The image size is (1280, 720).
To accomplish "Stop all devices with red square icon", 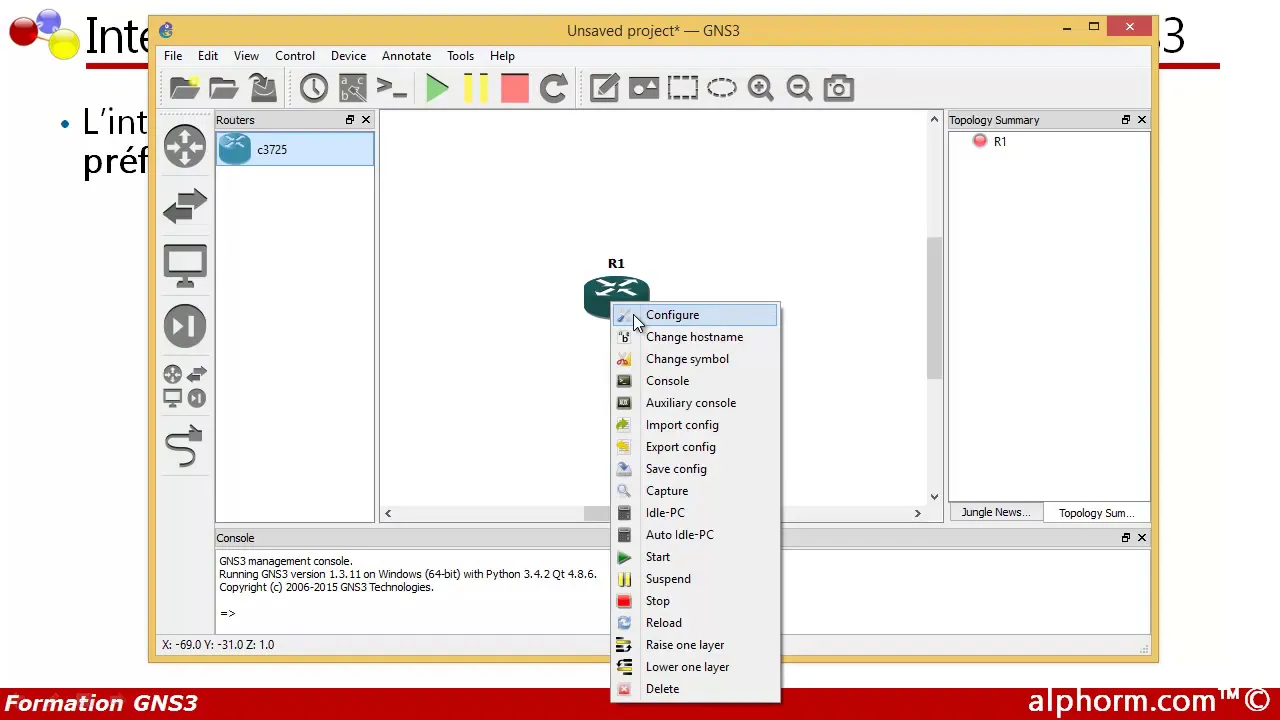I will [514, 88].
